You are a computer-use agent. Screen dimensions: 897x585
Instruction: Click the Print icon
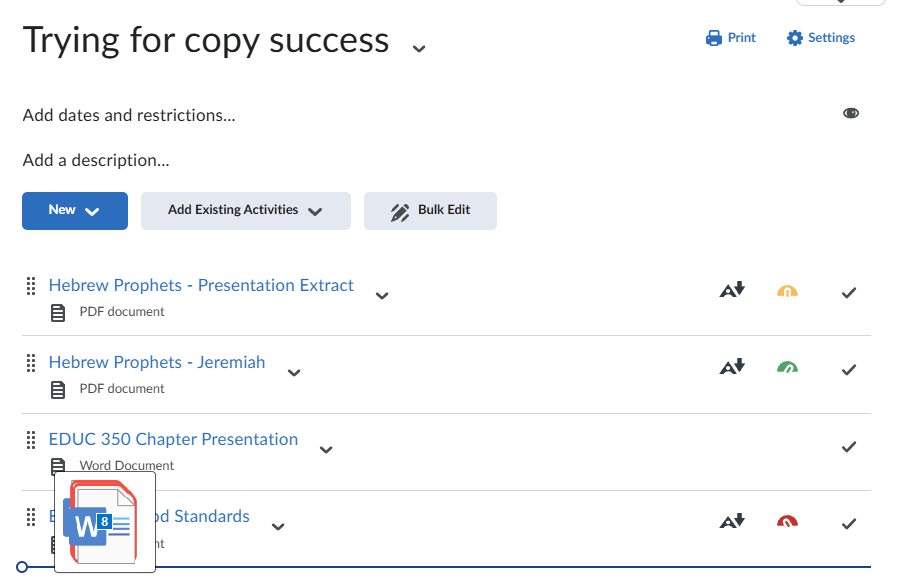[x=714, y=38]
